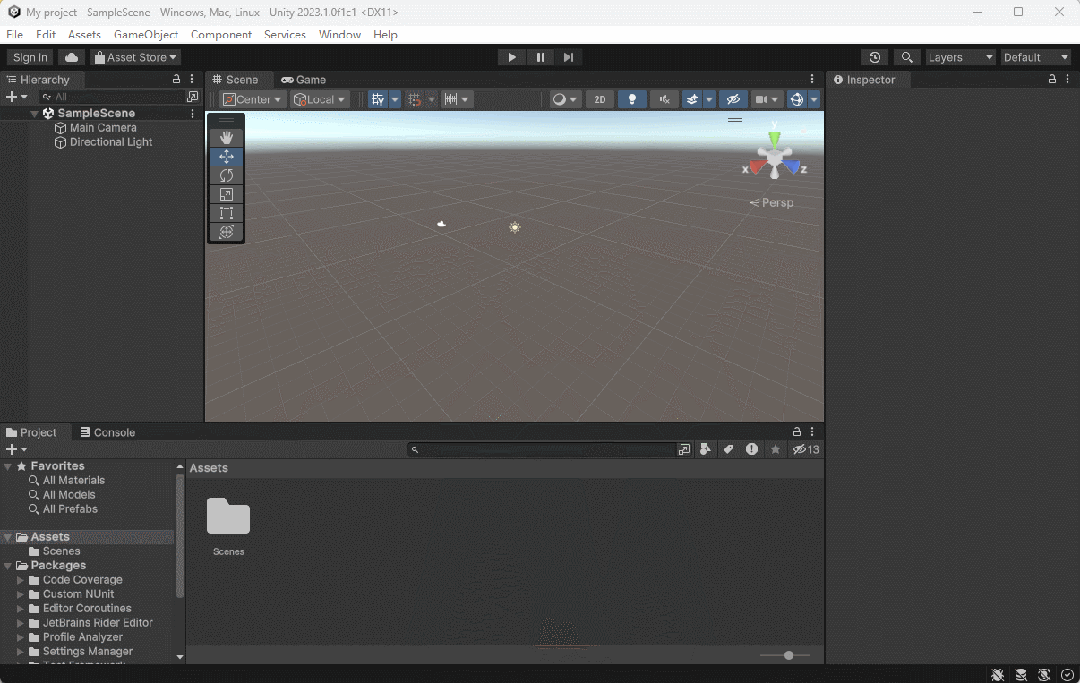This screenshot has width=1080, height=683.
Task: Open the Undo History icon
Action: [875, 57]
